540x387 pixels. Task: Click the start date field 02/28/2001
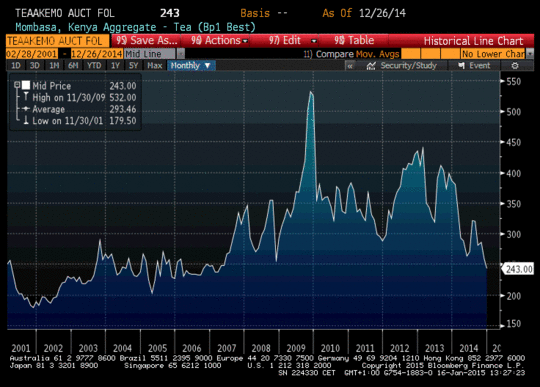pos(32,54)
